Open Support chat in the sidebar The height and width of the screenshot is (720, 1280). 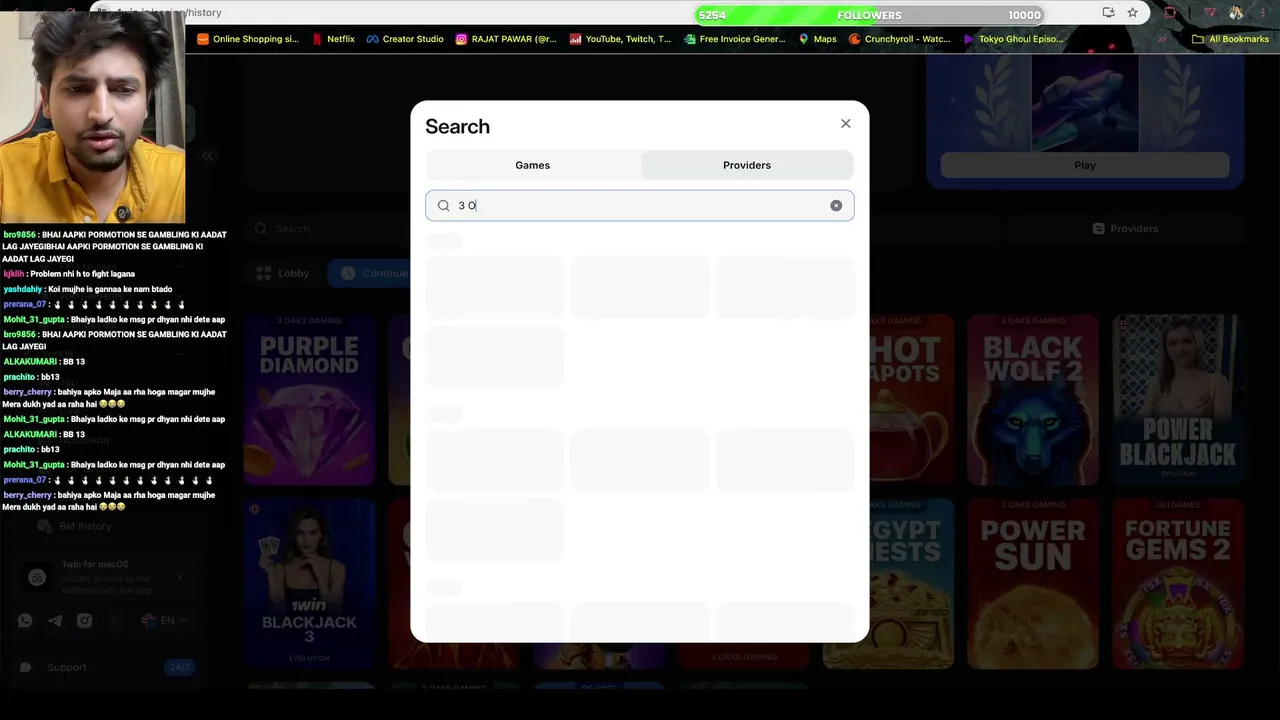point(105,667)
